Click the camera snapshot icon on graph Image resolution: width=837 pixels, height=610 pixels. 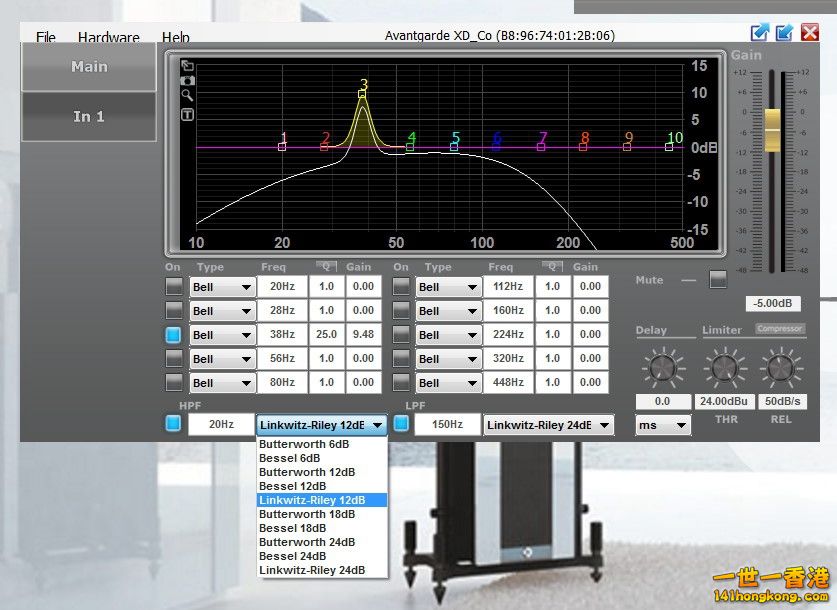point(187,80)
